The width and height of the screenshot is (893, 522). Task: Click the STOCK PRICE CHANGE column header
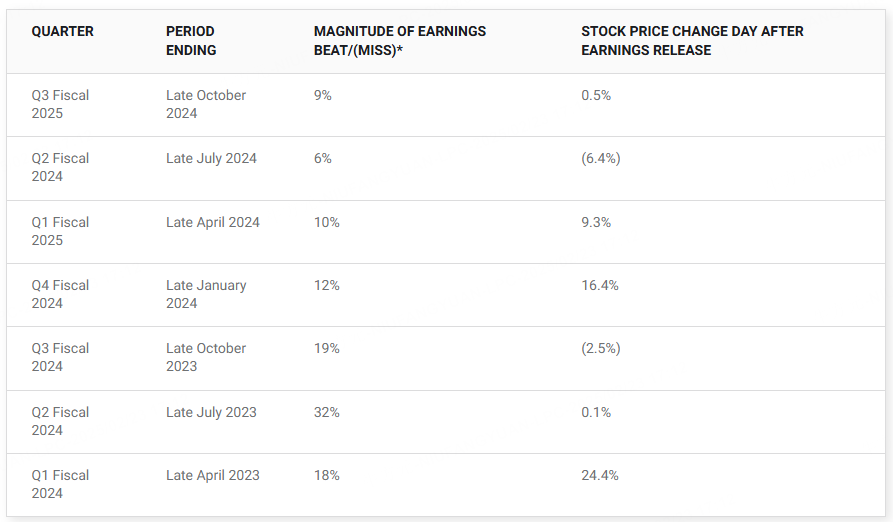692,40
